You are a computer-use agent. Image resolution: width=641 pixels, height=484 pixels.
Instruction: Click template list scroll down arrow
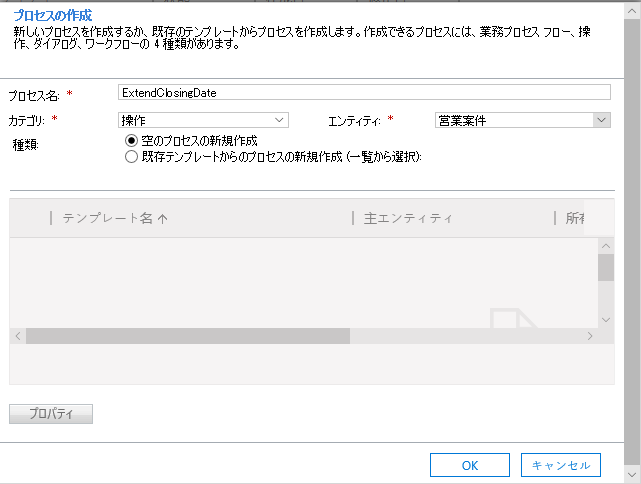tap(606, 320)
